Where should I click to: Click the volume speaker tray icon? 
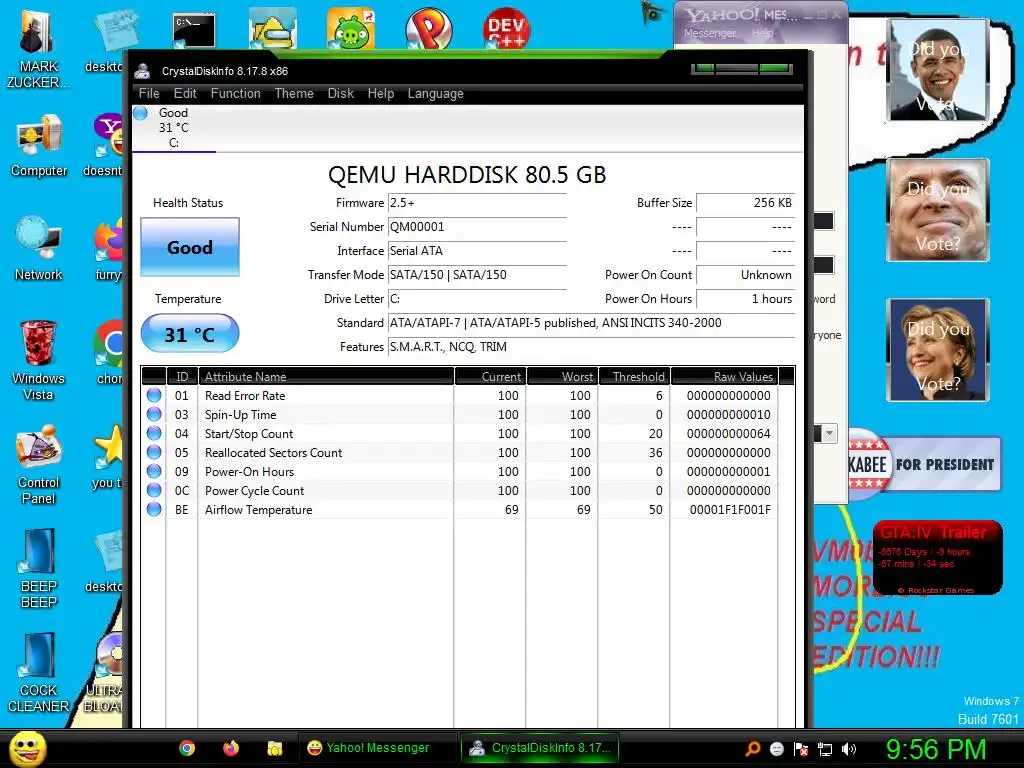pyautogui.click(x=849, y=749)
